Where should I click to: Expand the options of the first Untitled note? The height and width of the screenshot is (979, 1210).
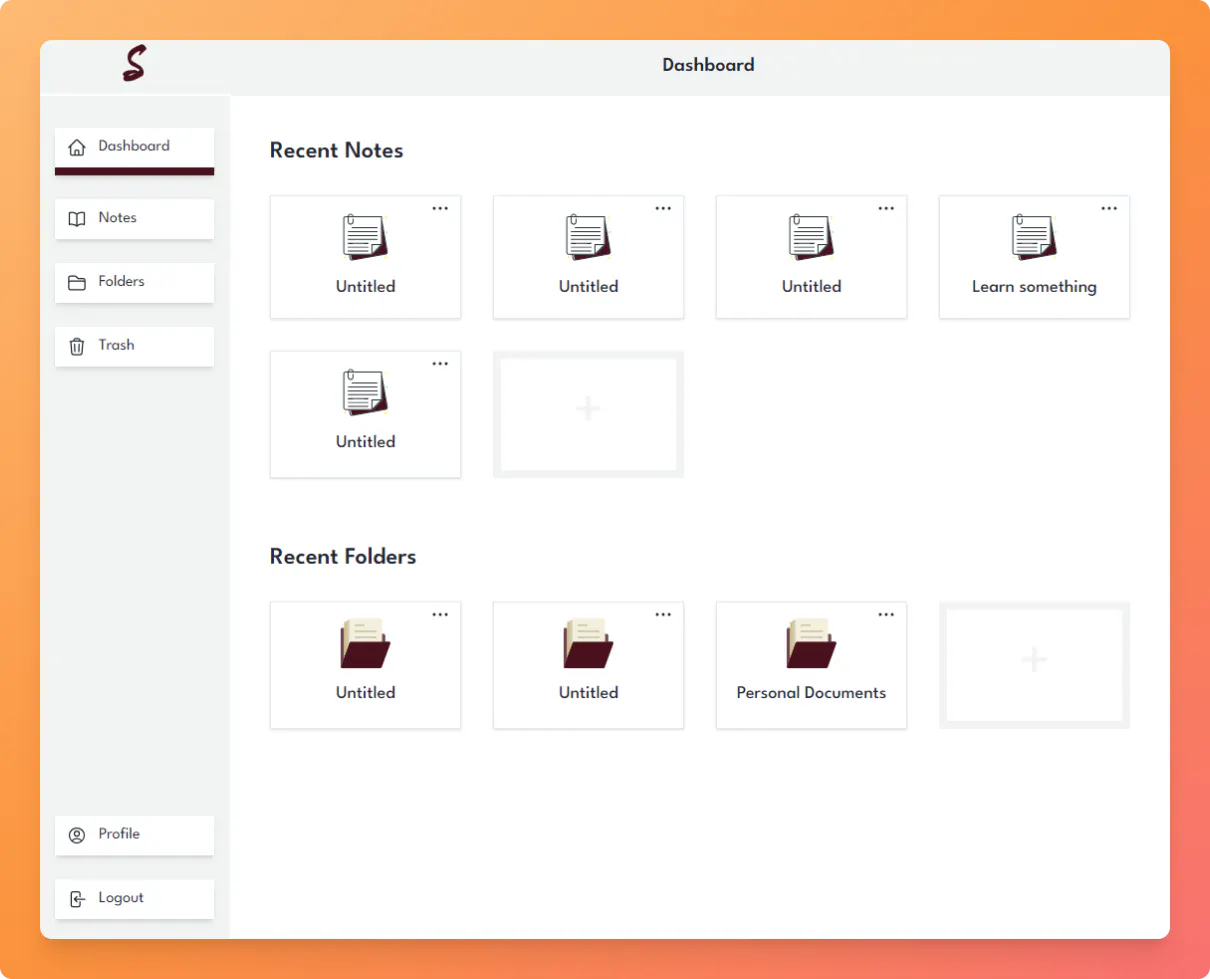coord(440,208)
